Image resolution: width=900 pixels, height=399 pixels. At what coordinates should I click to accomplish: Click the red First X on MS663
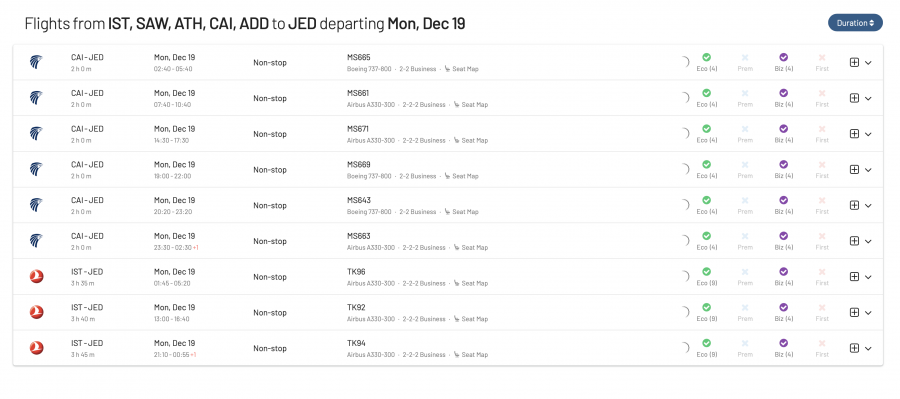[x=822, y=236]
